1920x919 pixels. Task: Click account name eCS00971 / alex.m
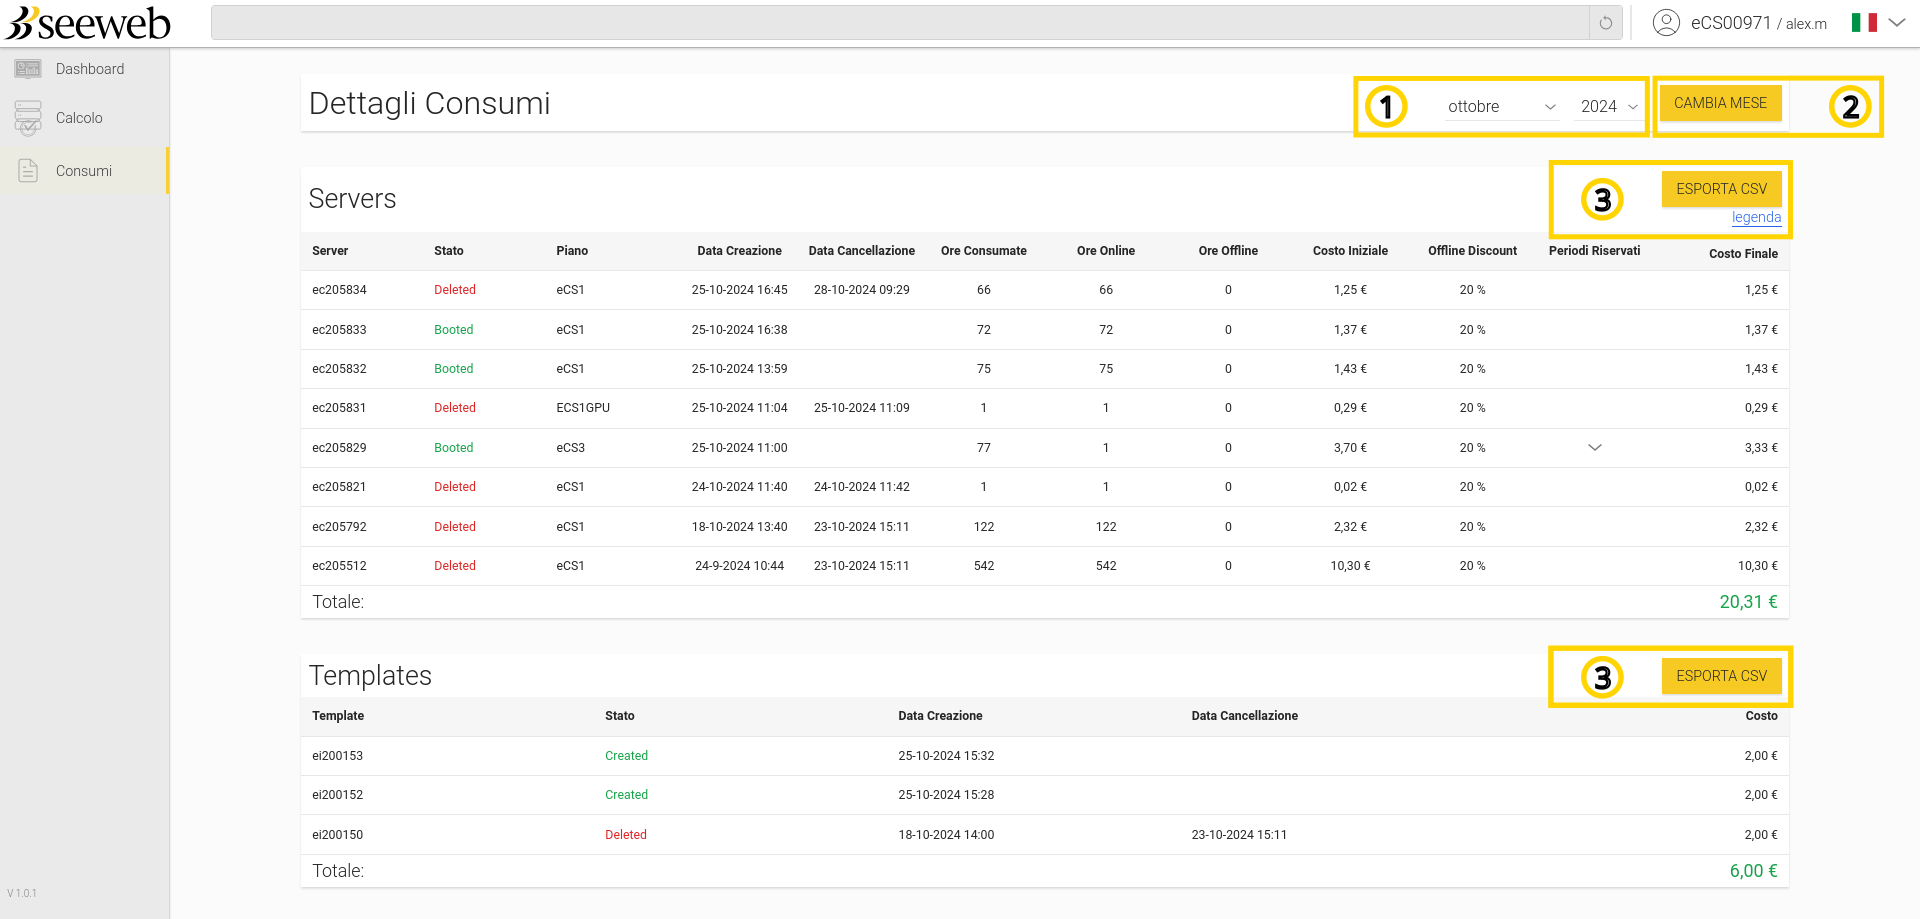tap(1758, 23)
